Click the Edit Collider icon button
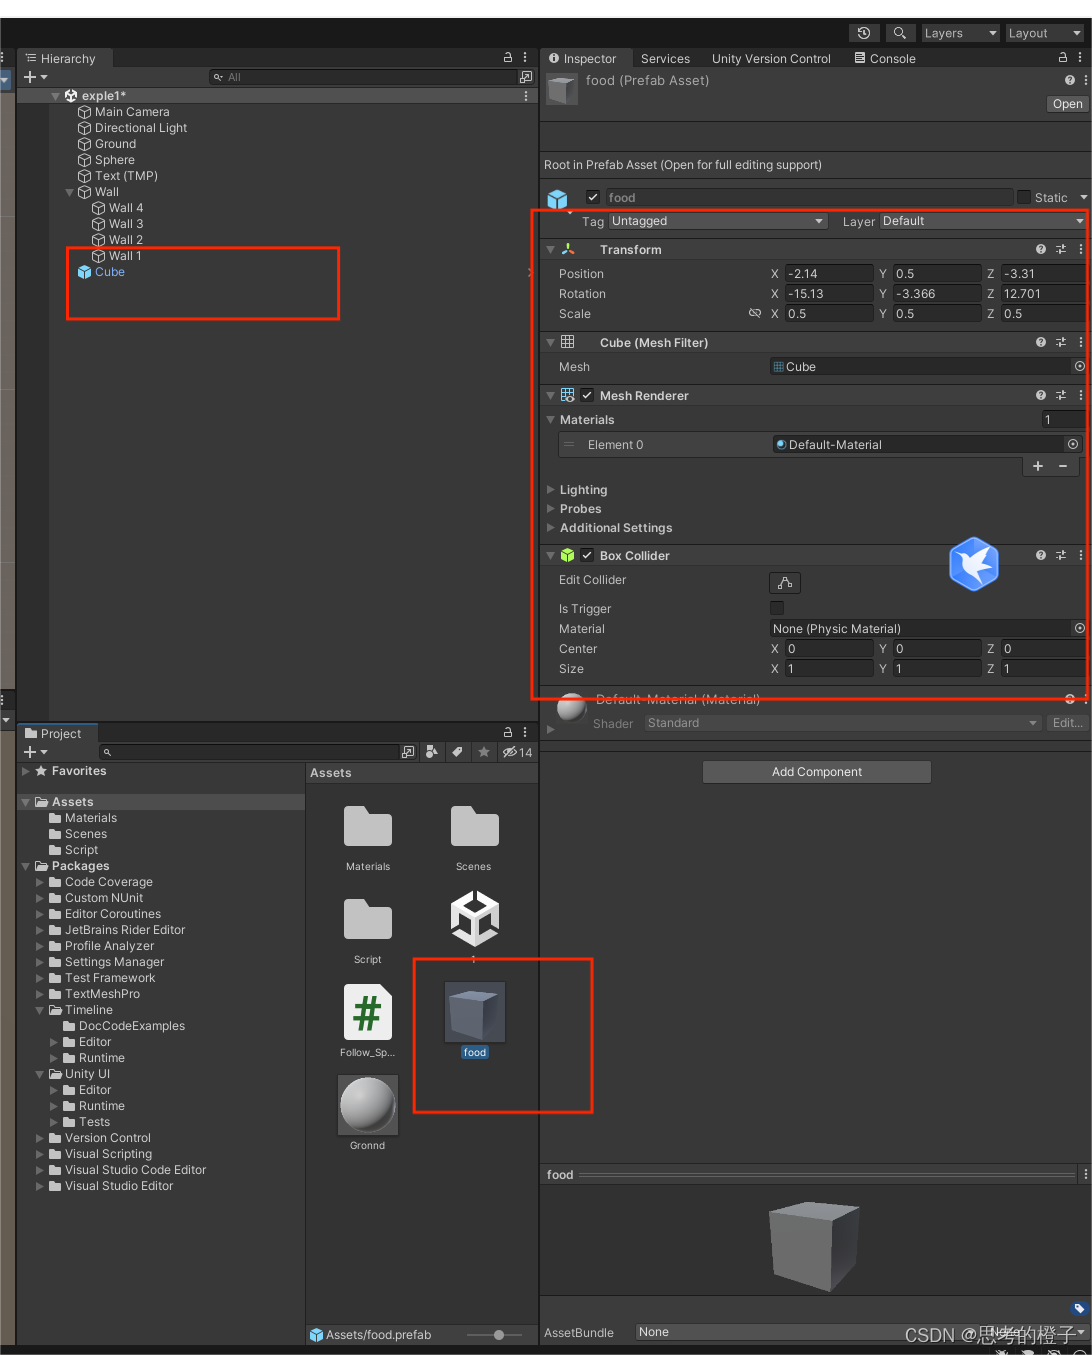This screenshot has width=1092, height=1355. (x=785, y=583)
